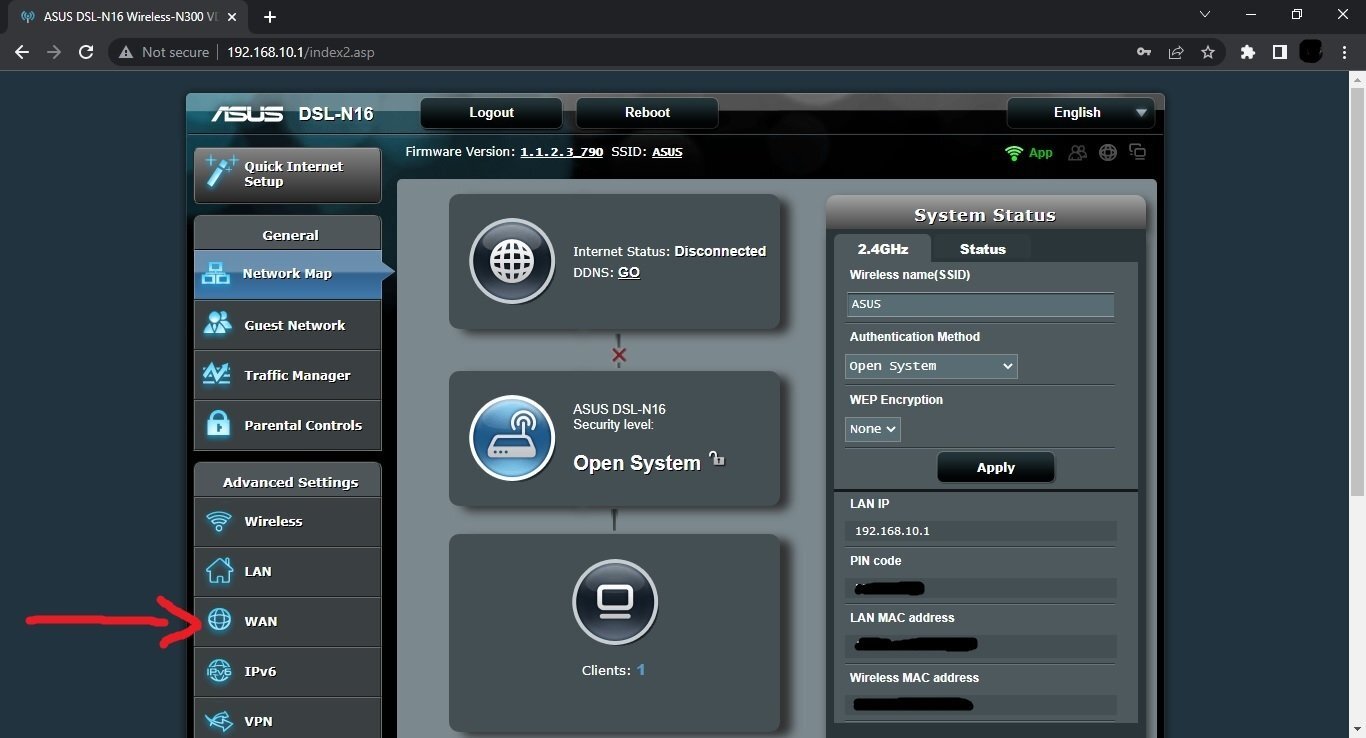
Task: Open the Chrome three-dot menu
Action: [x=1345, y=52]
